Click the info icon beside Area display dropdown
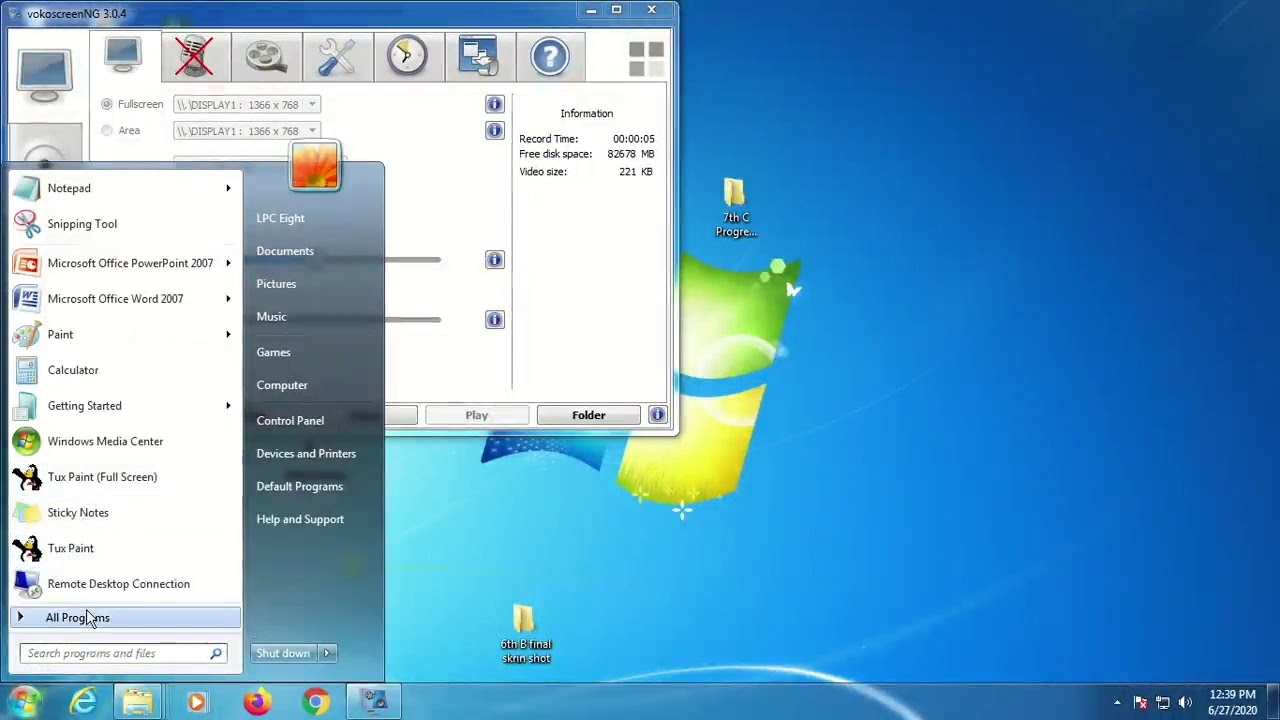Viewport: 1280px width, 720px height. point(495,131)
